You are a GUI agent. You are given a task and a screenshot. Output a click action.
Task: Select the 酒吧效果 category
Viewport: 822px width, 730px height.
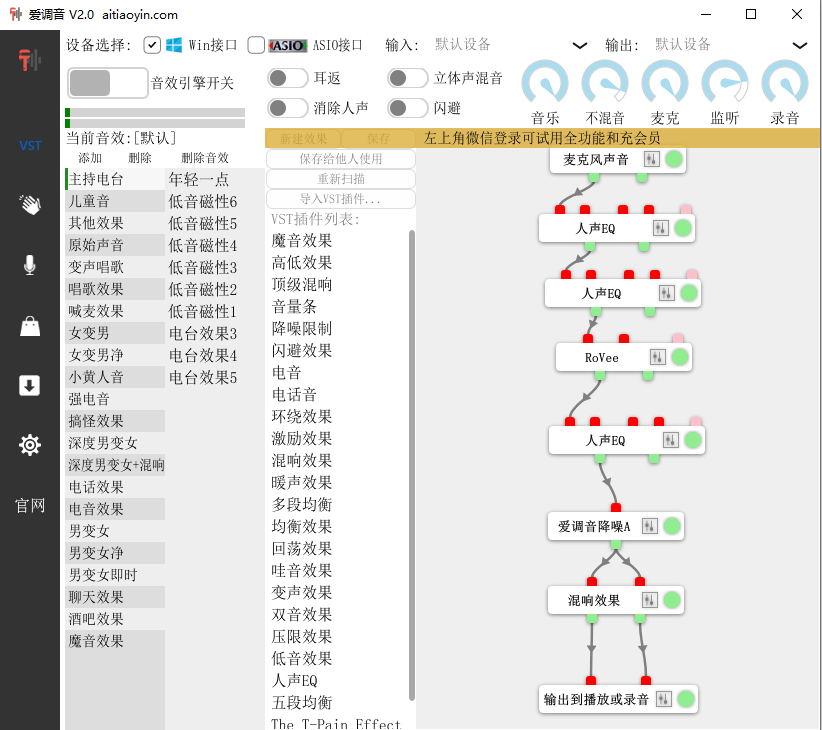point(115,619)
